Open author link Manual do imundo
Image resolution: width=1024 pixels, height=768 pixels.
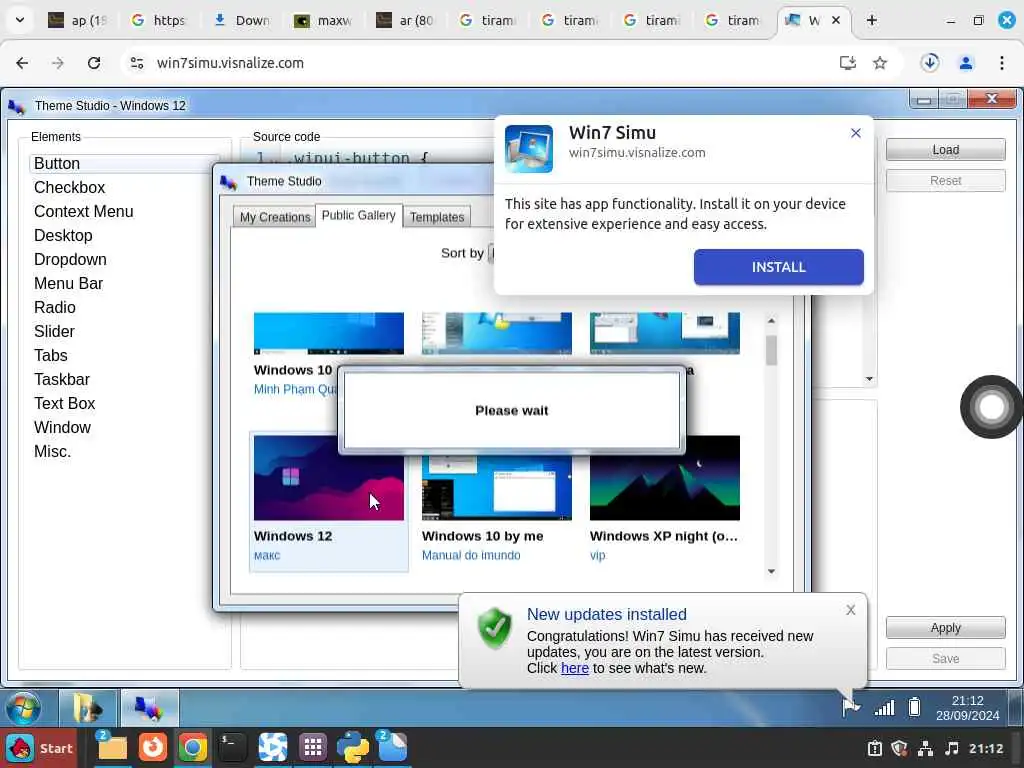point(471,555)
